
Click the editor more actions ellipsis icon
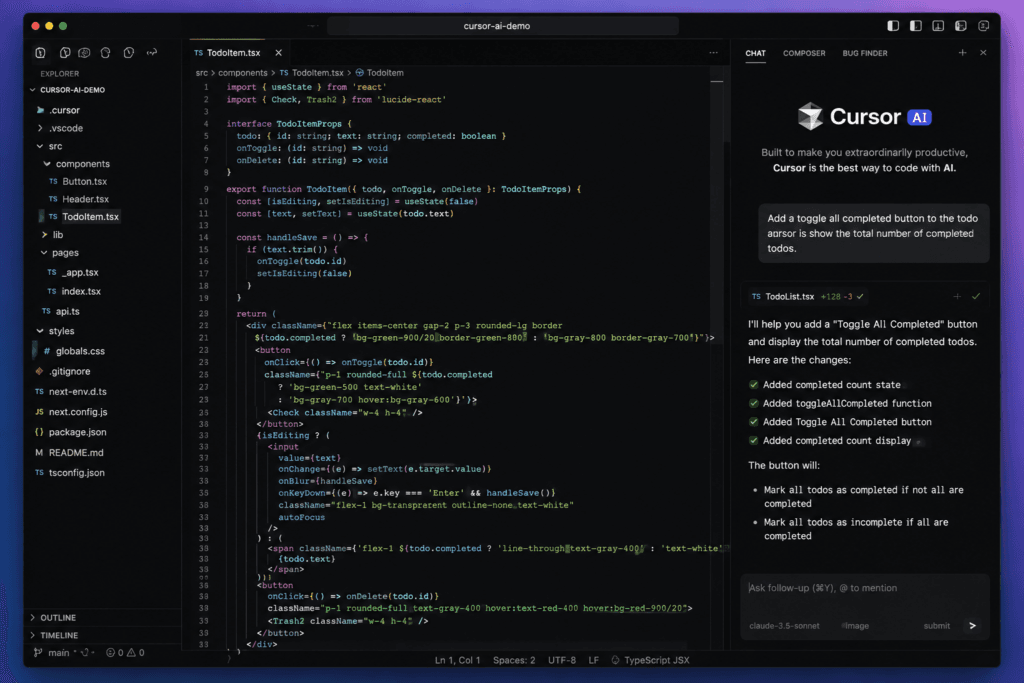[713, 53]
